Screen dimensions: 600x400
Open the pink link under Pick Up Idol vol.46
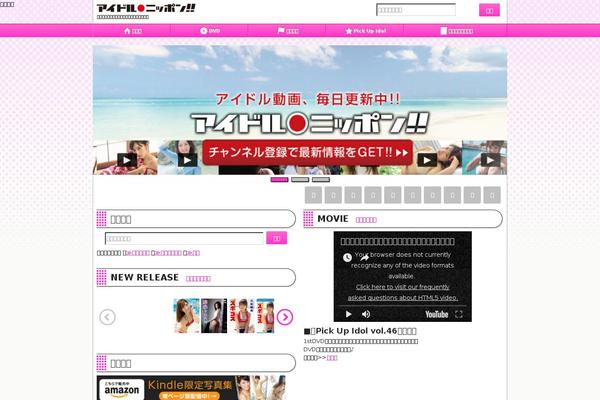[x=332, y=358]
